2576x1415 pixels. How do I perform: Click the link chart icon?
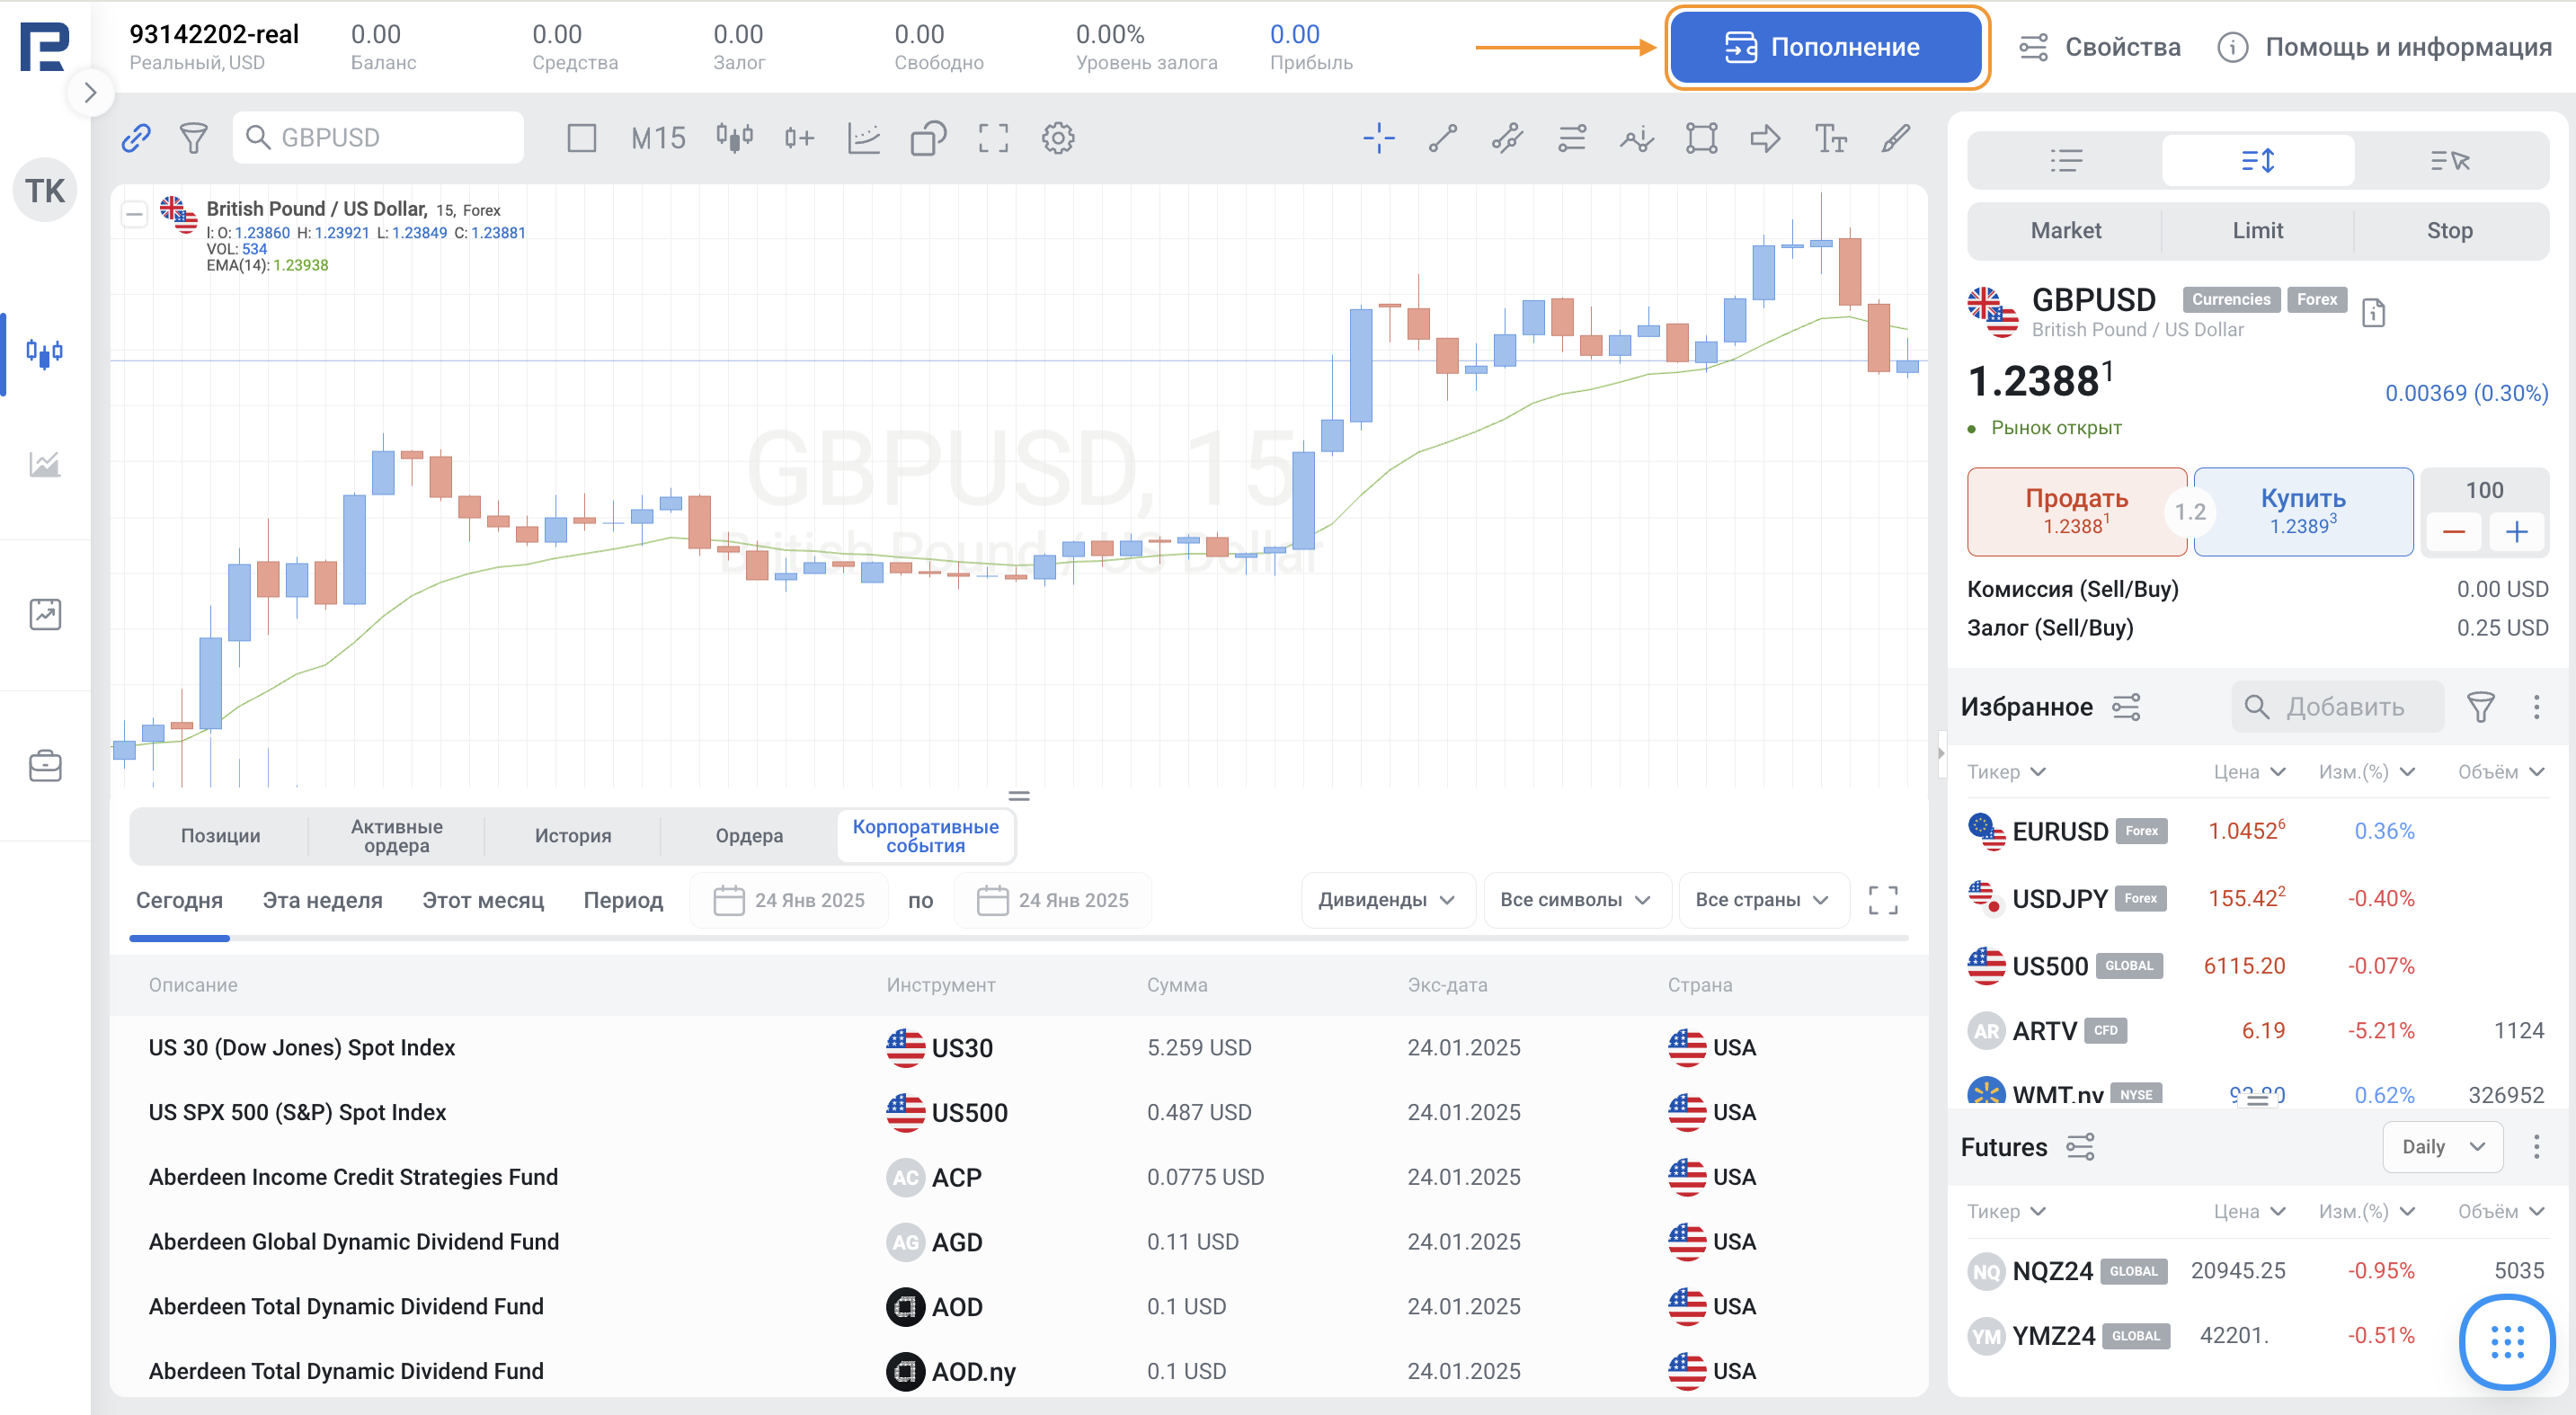point(136,138)
